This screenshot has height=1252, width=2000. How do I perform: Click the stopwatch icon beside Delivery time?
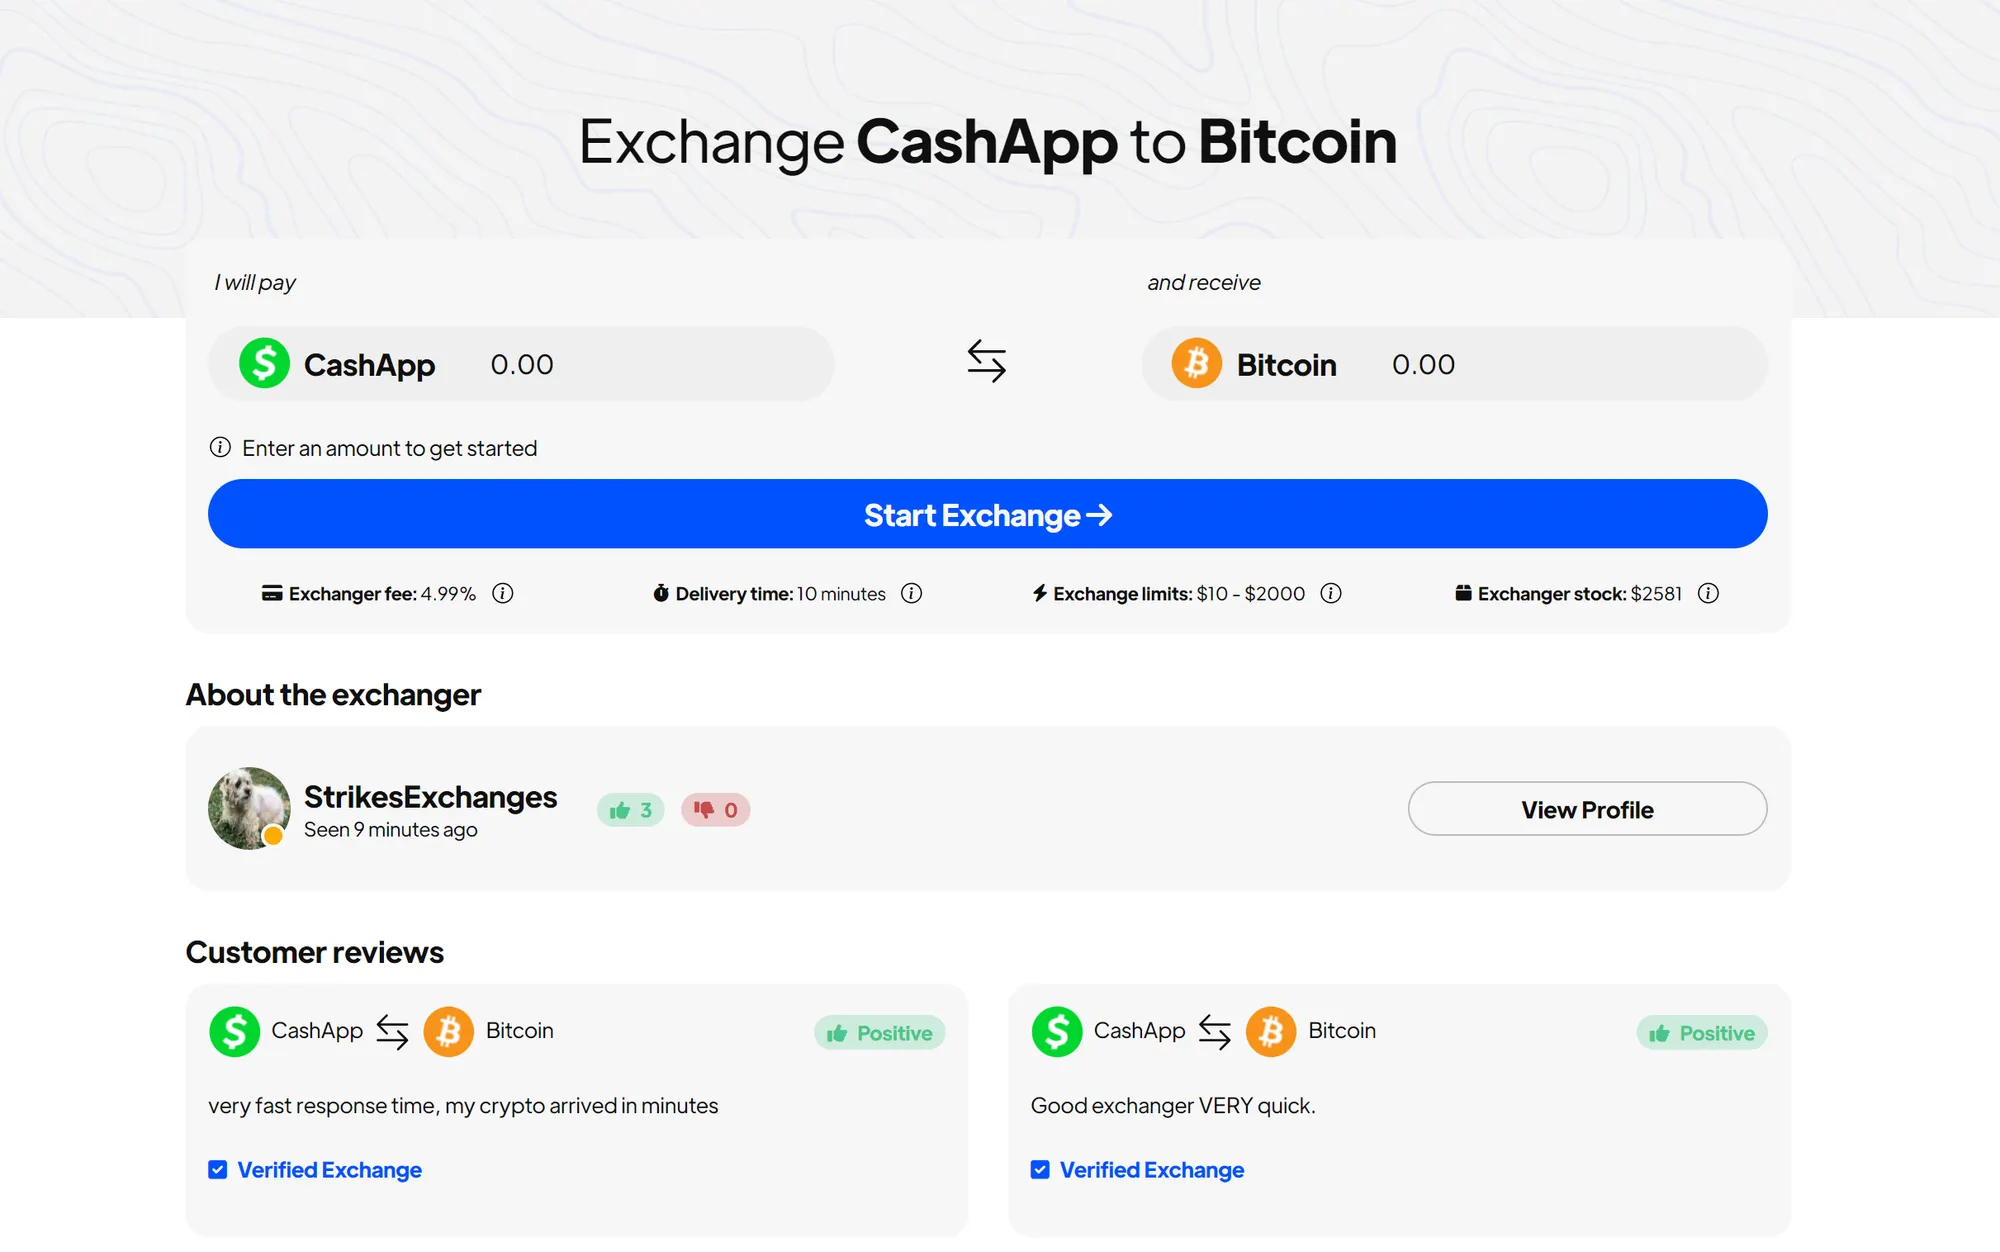tap(661, 593)
